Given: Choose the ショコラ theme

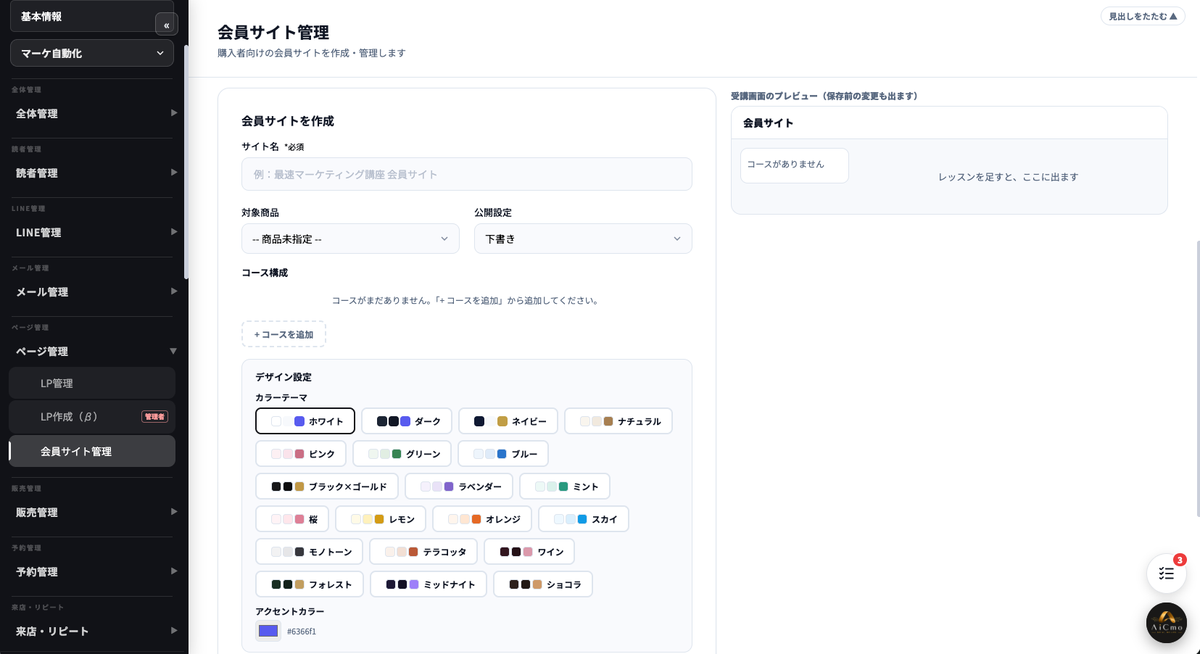Looking at the screenshot, I should (543, 584).
